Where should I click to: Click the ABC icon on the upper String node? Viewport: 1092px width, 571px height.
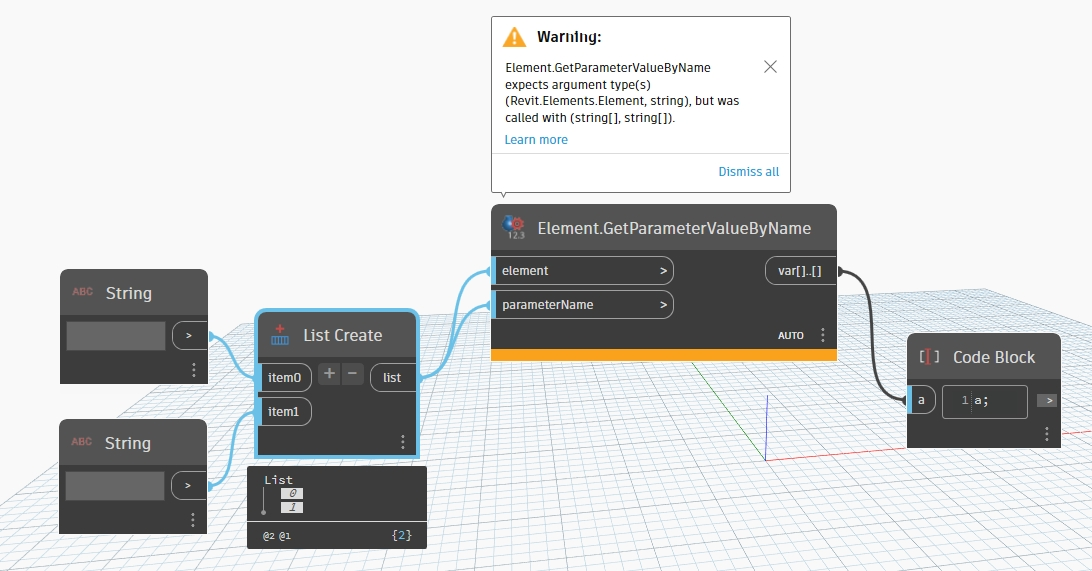point(82,293)
